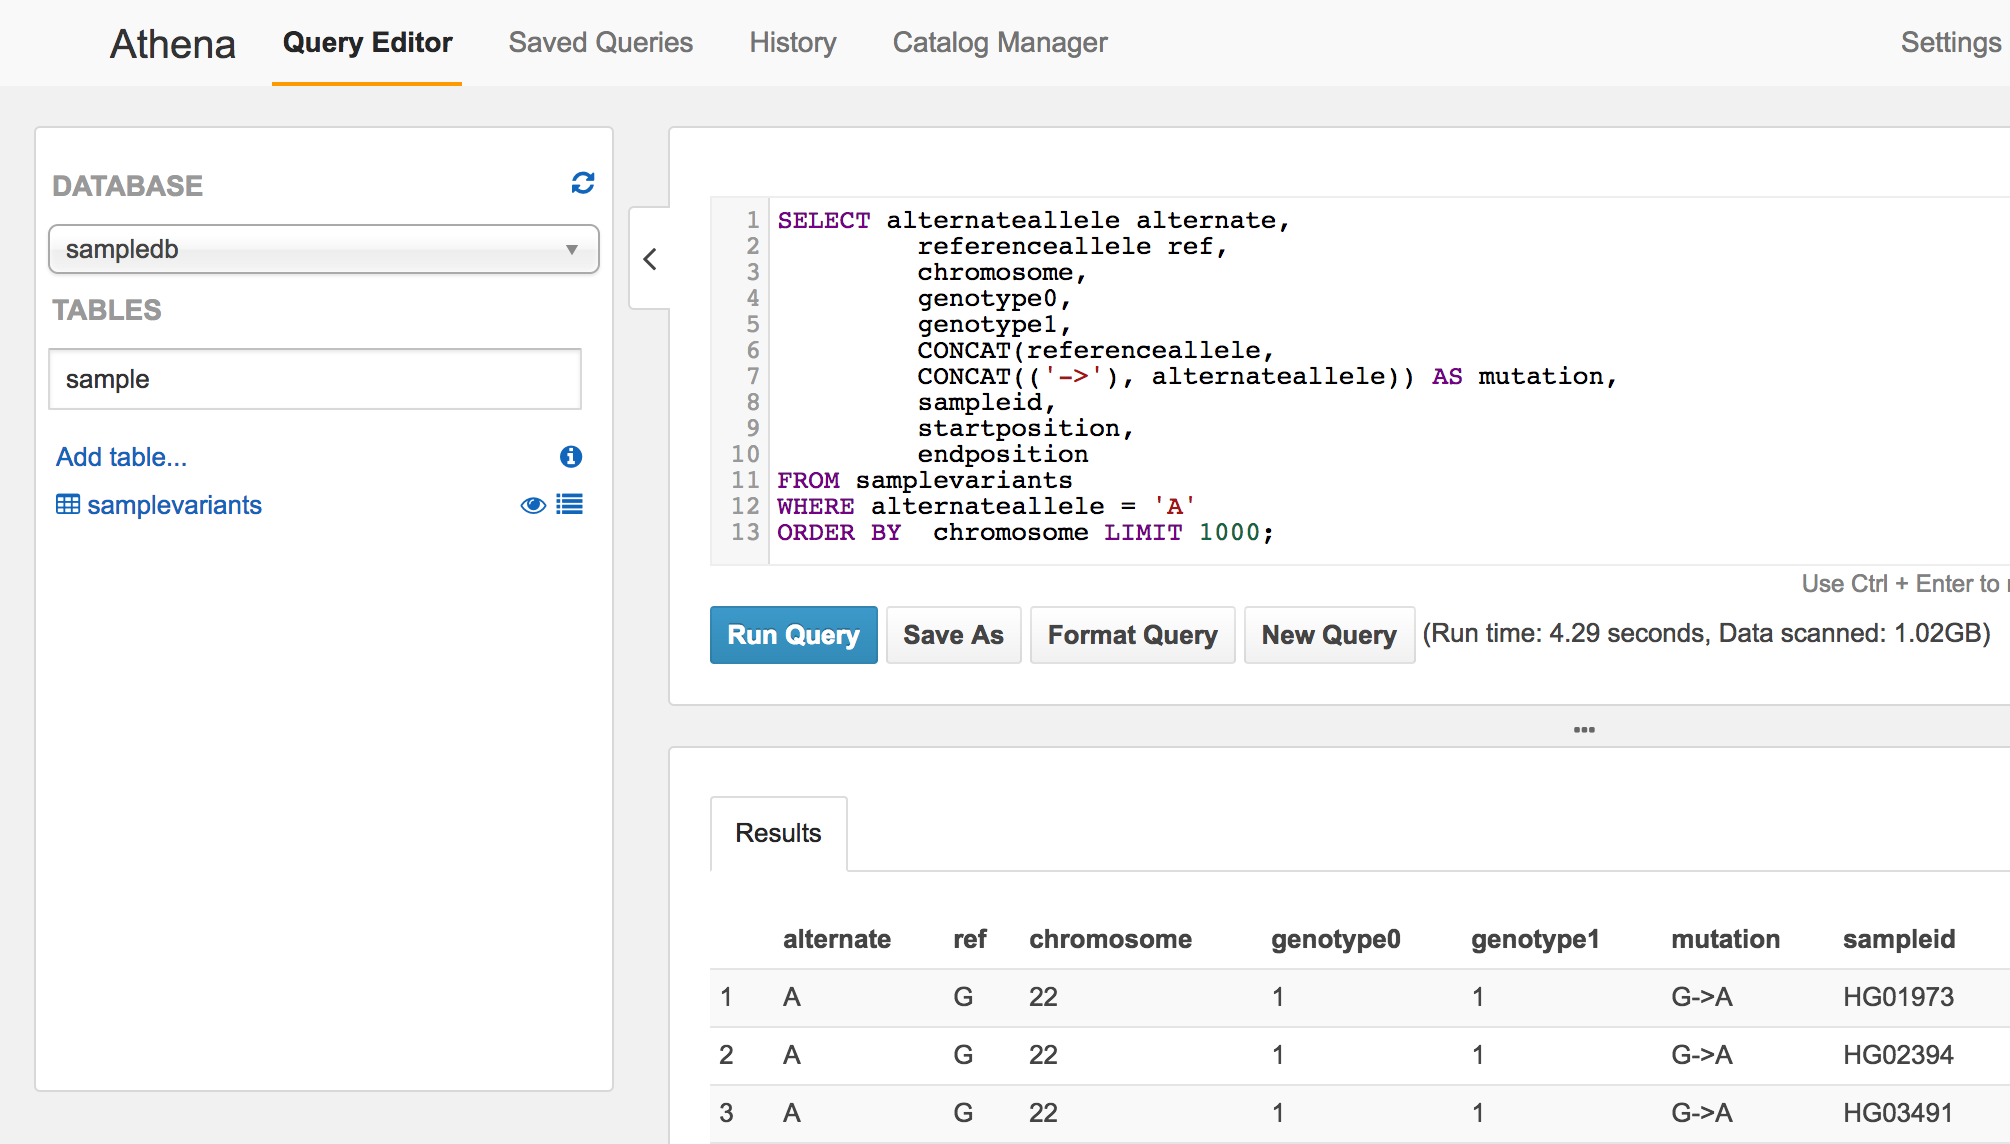Select the Results tab
The height and width of the screenshot is (1144, 2010).
pos(778,833)
